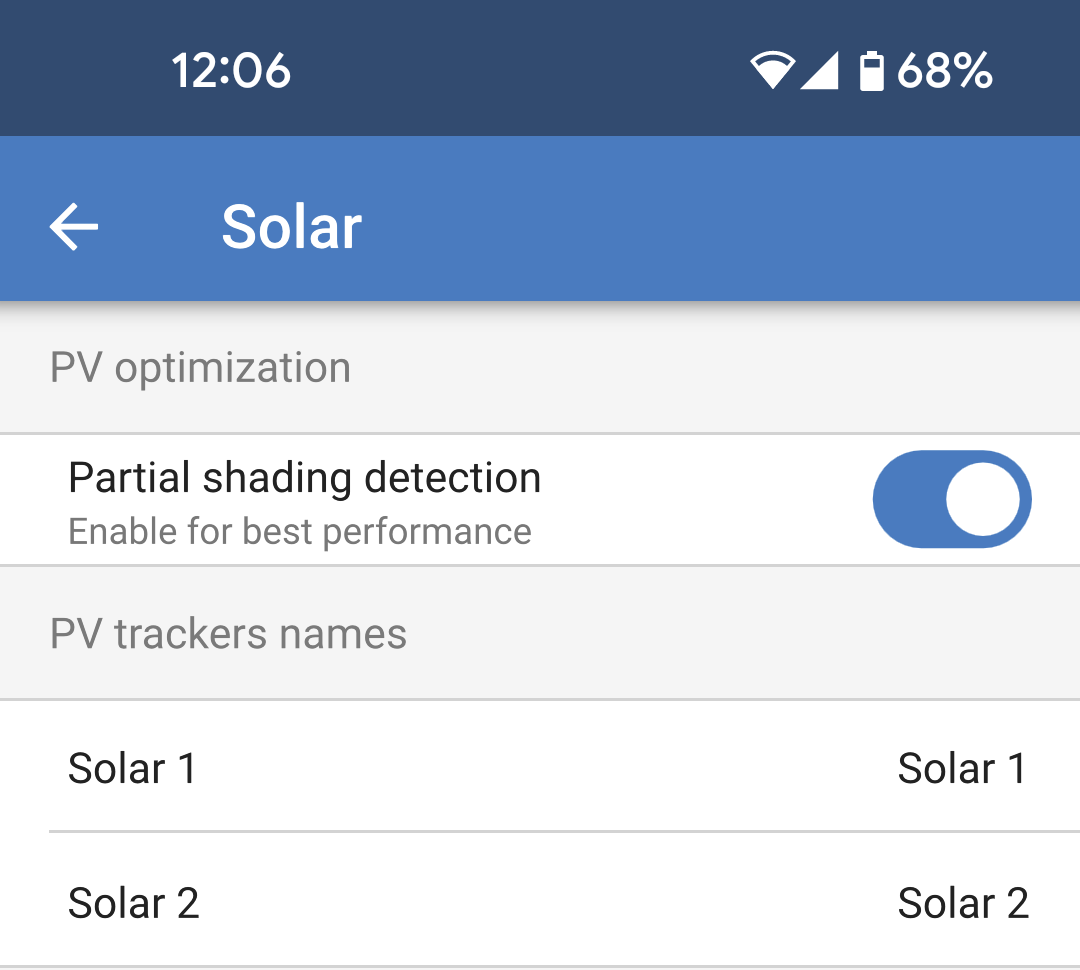Image resolution: width=1080 pixels, height=970 pixels.
Task: Click the Partial shading detection label
Action: (304, 478)
